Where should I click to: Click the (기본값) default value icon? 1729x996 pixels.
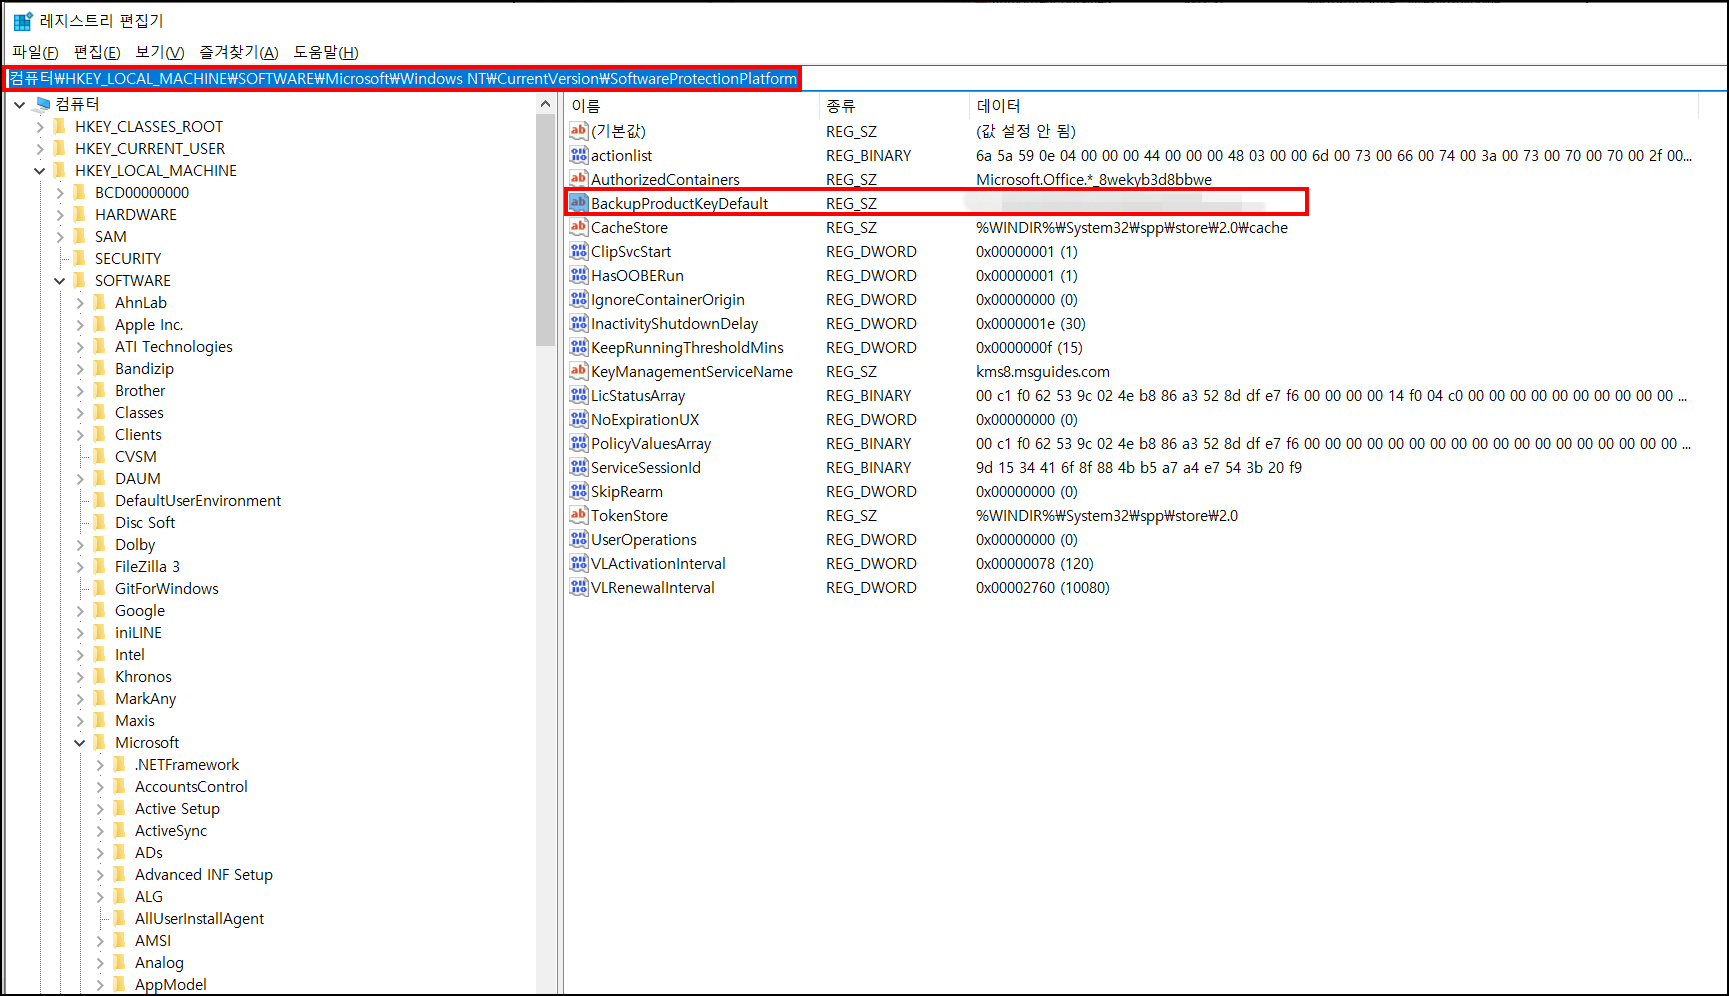pos(579,131)
